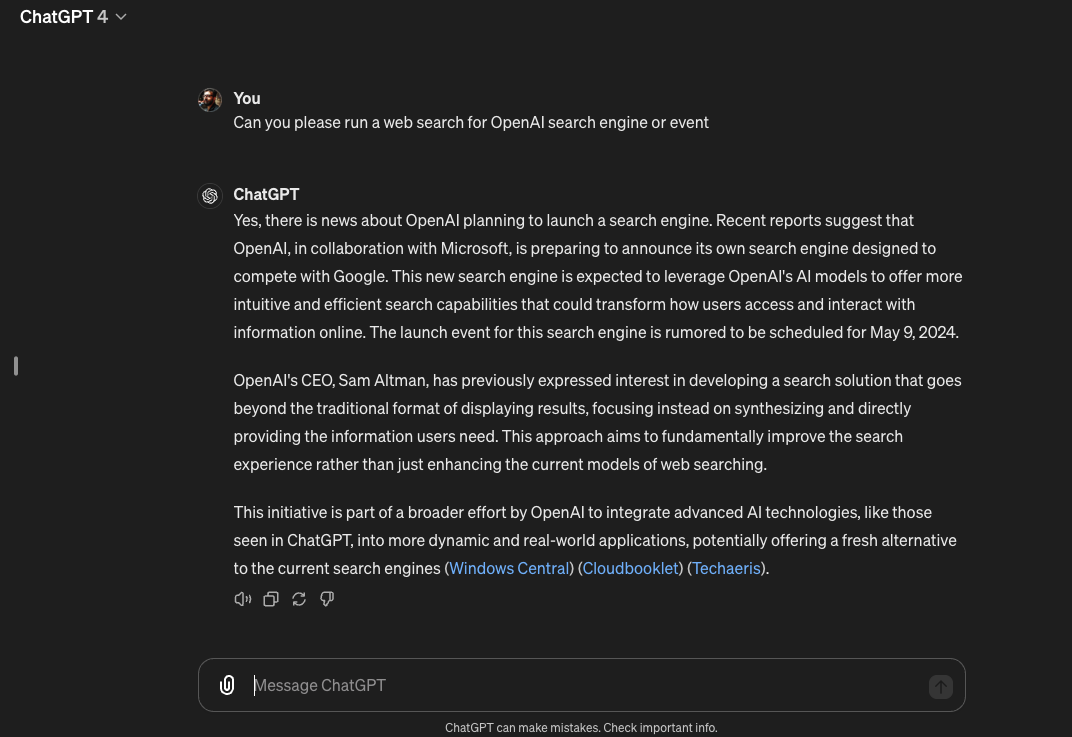Open the Windows Central source link

509,568
